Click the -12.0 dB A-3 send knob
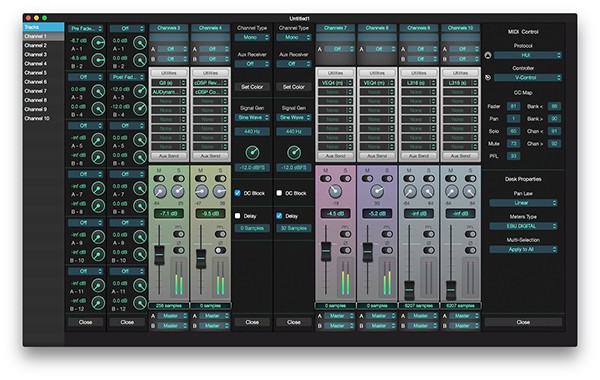Image resolution: width=600 pixels, height=380 pixels. [140, 91]
